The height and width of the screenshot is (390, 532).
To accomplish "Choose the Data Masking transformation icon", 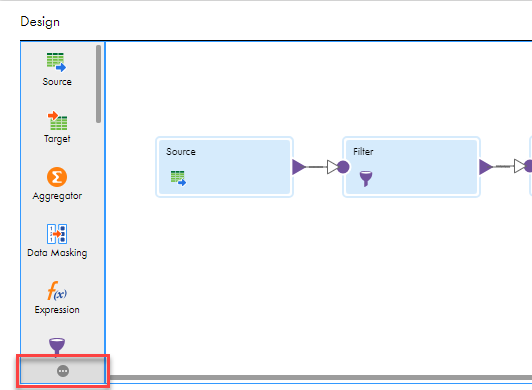I will (57, 234).
